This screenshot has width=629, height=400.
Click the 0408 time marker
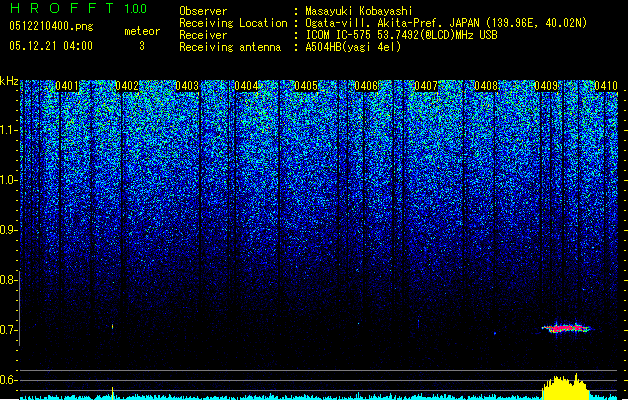tap(486, 86)
